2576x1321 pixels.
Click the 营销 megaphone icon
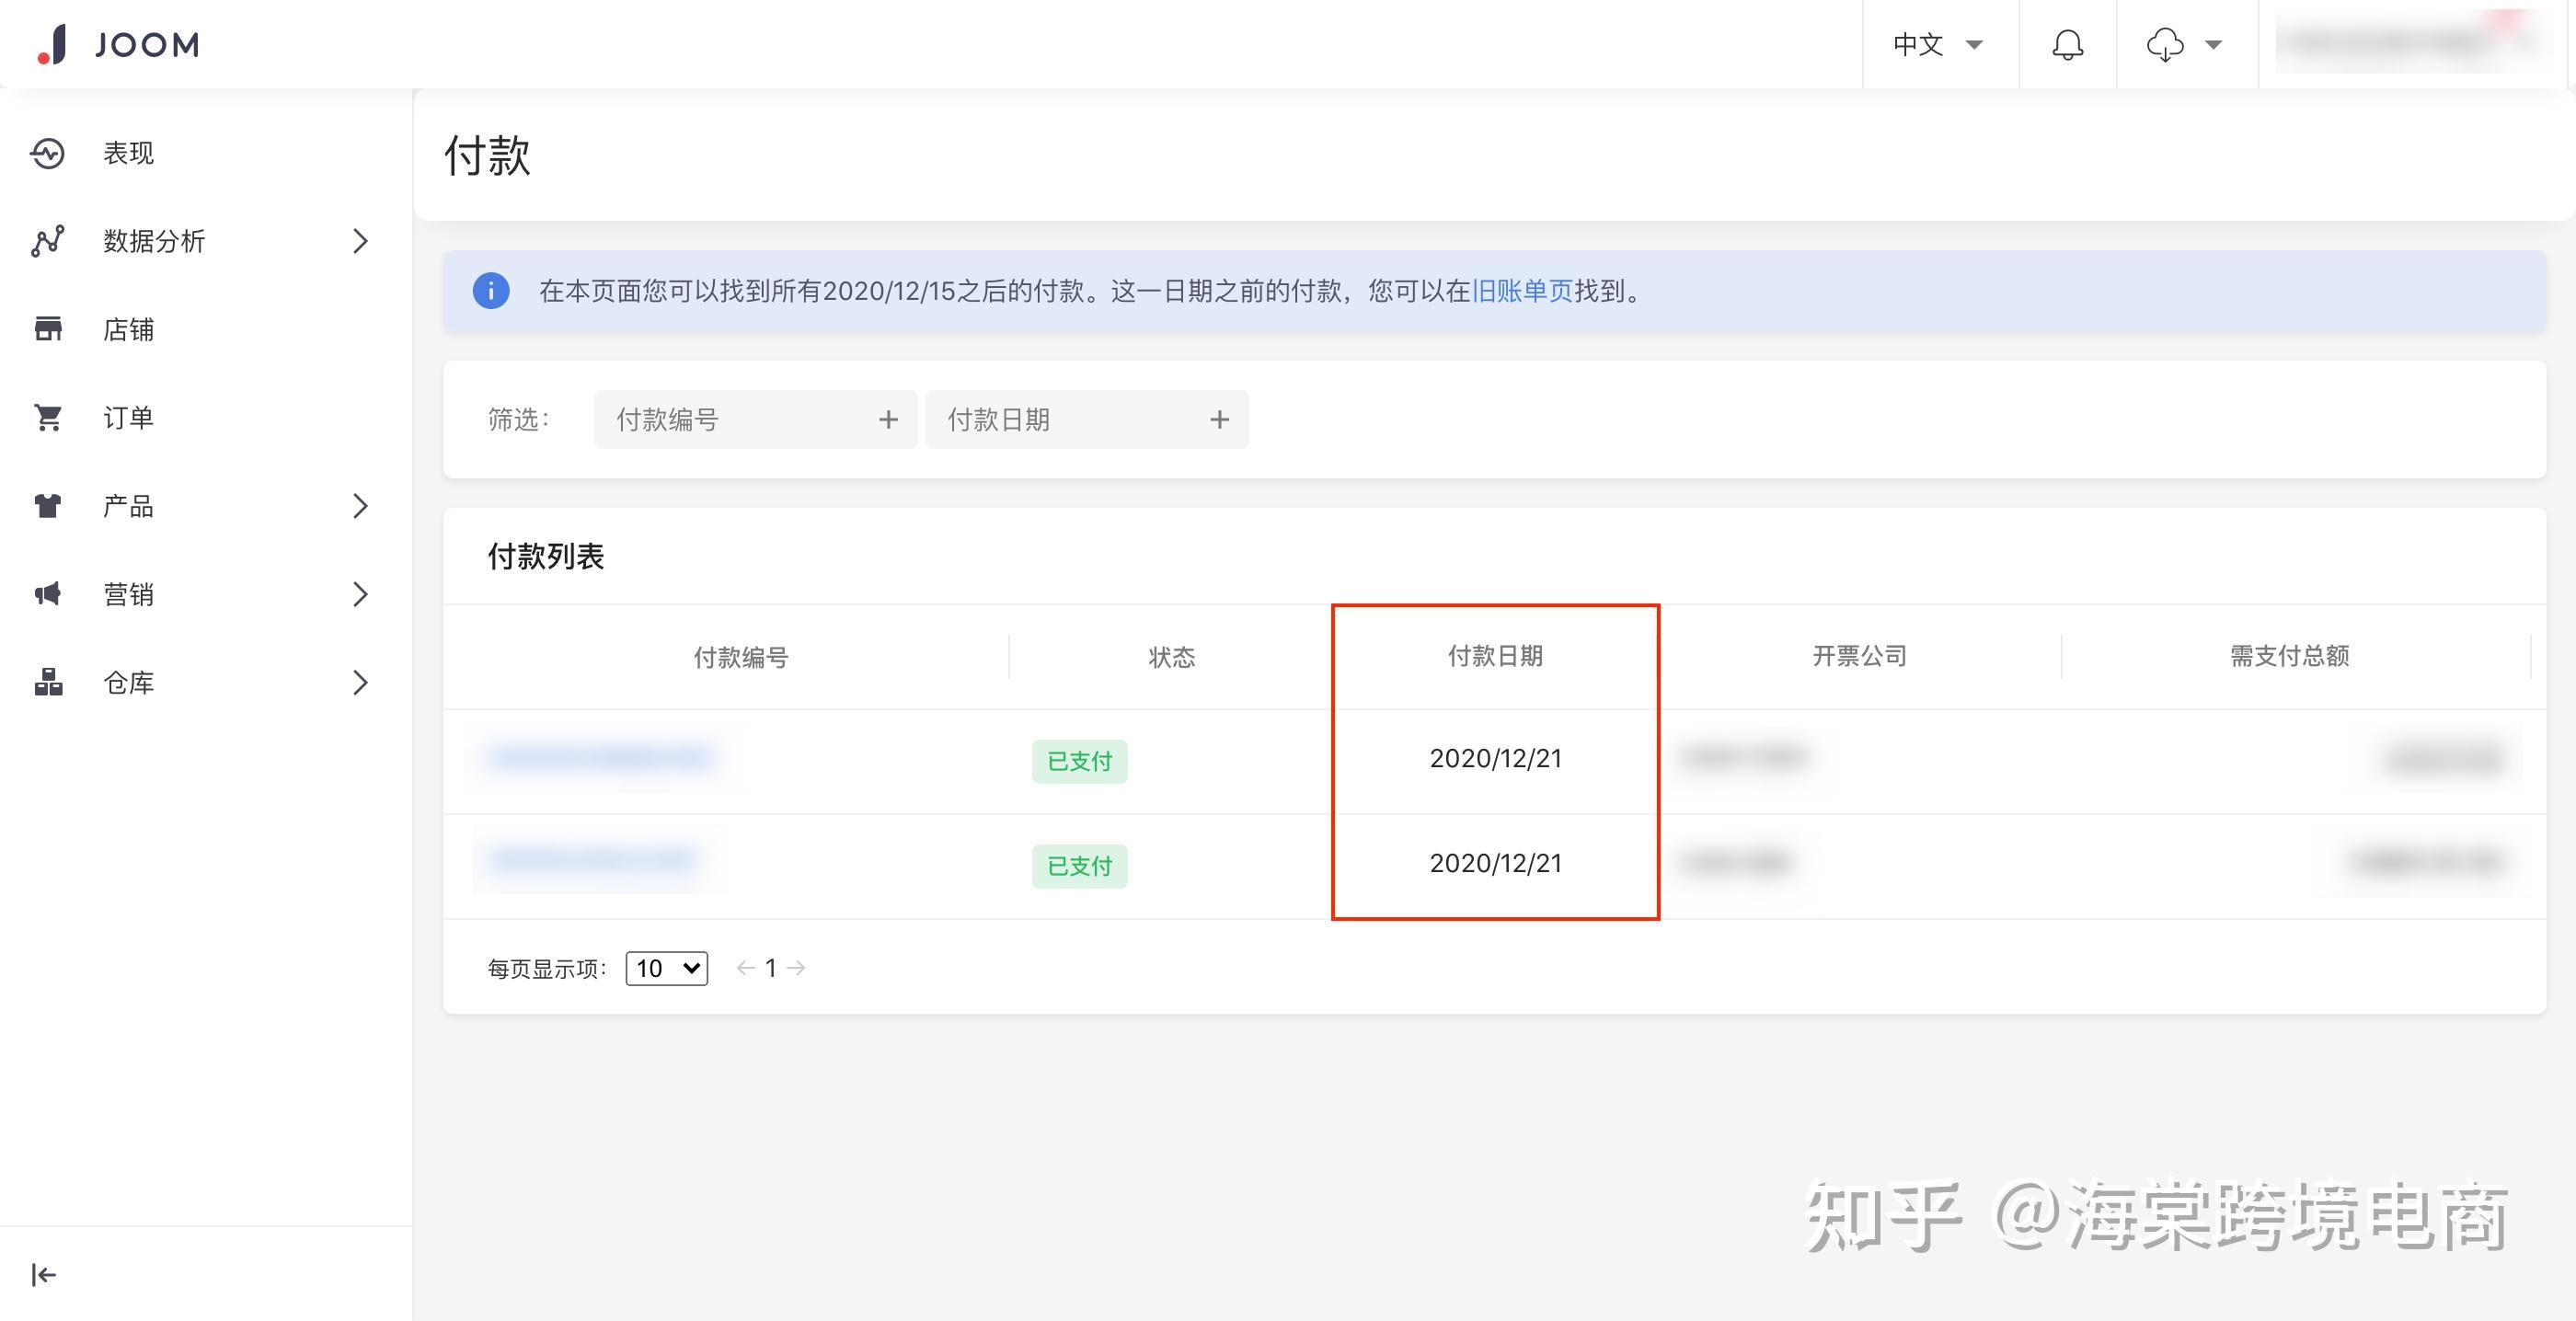[x=48, y=594]
